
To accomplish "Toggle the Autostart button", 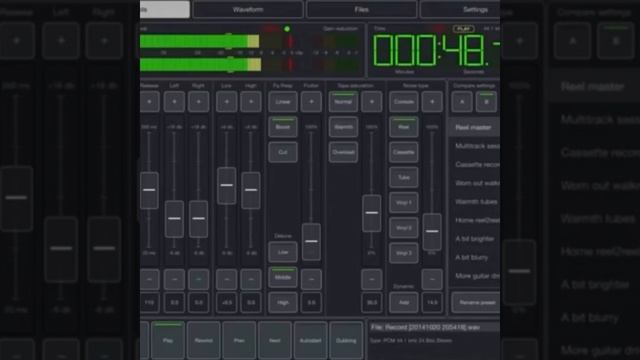I will pos(310,340).
